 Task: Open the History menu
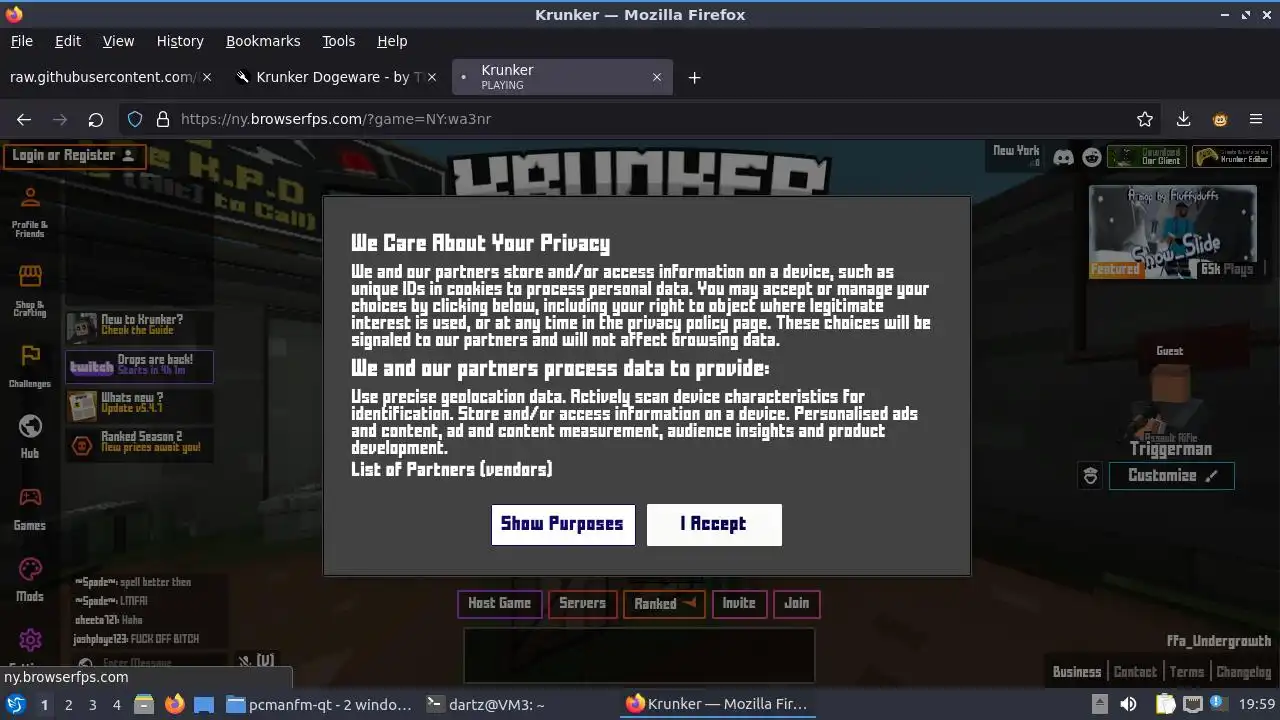click(180, 41)
